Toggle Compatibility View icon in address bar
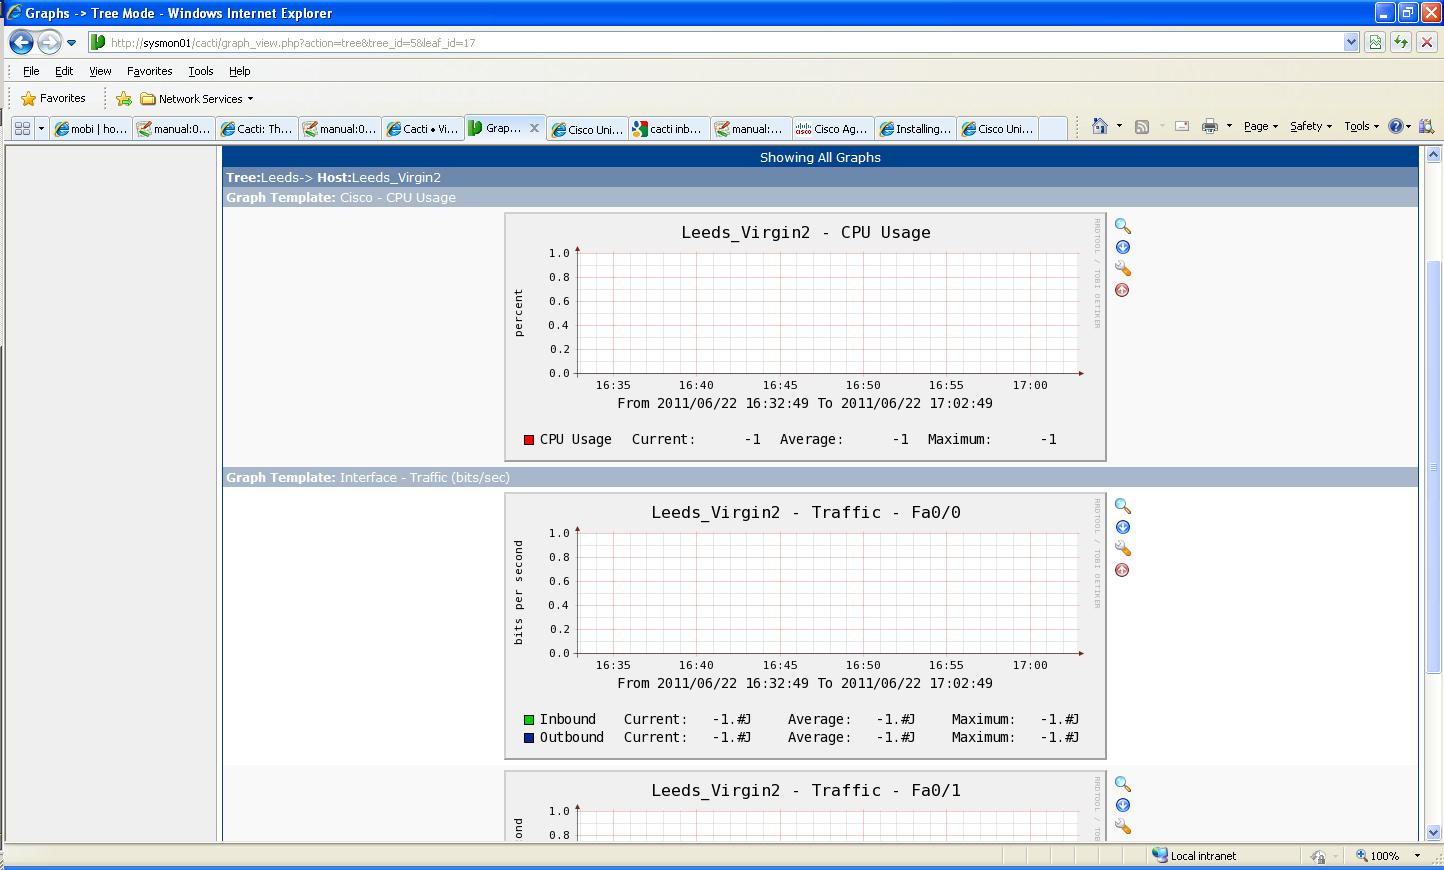Image resolution: width=1444 pixels, height=870 pixels. coord(1375,42)
